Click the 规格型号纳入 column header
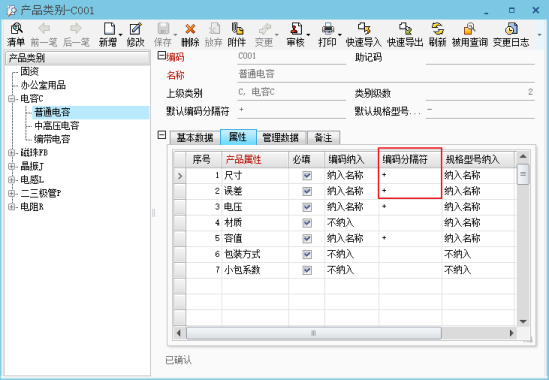This screenshot has width=549, height=380. 478,160
